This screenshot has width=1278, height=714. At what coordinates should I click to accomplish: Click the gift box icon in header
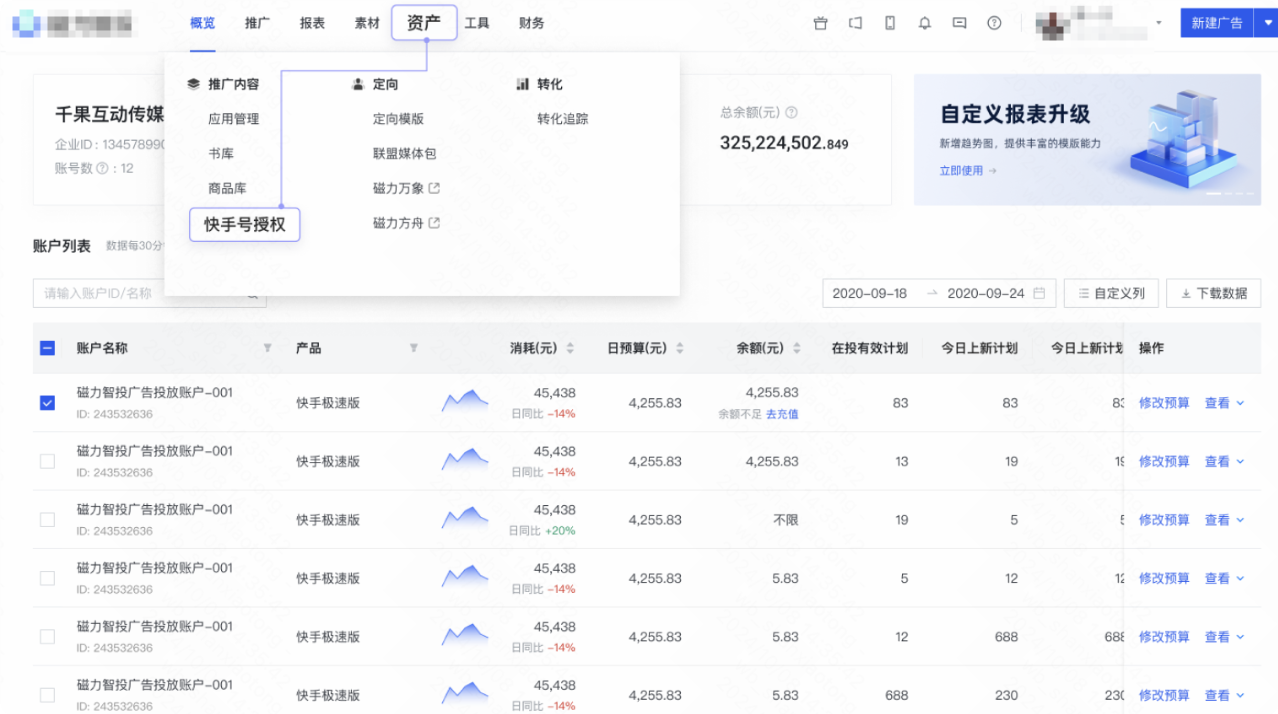click(x=821, y=23)
